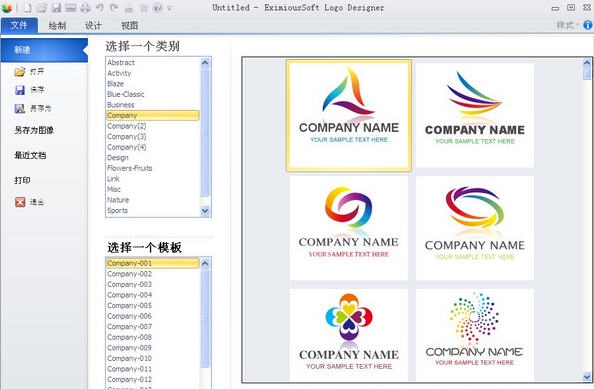Viewport: 594px width, 389px height.
Task: Select Company(3) in the category list
Action: click(x=153, y=137)
